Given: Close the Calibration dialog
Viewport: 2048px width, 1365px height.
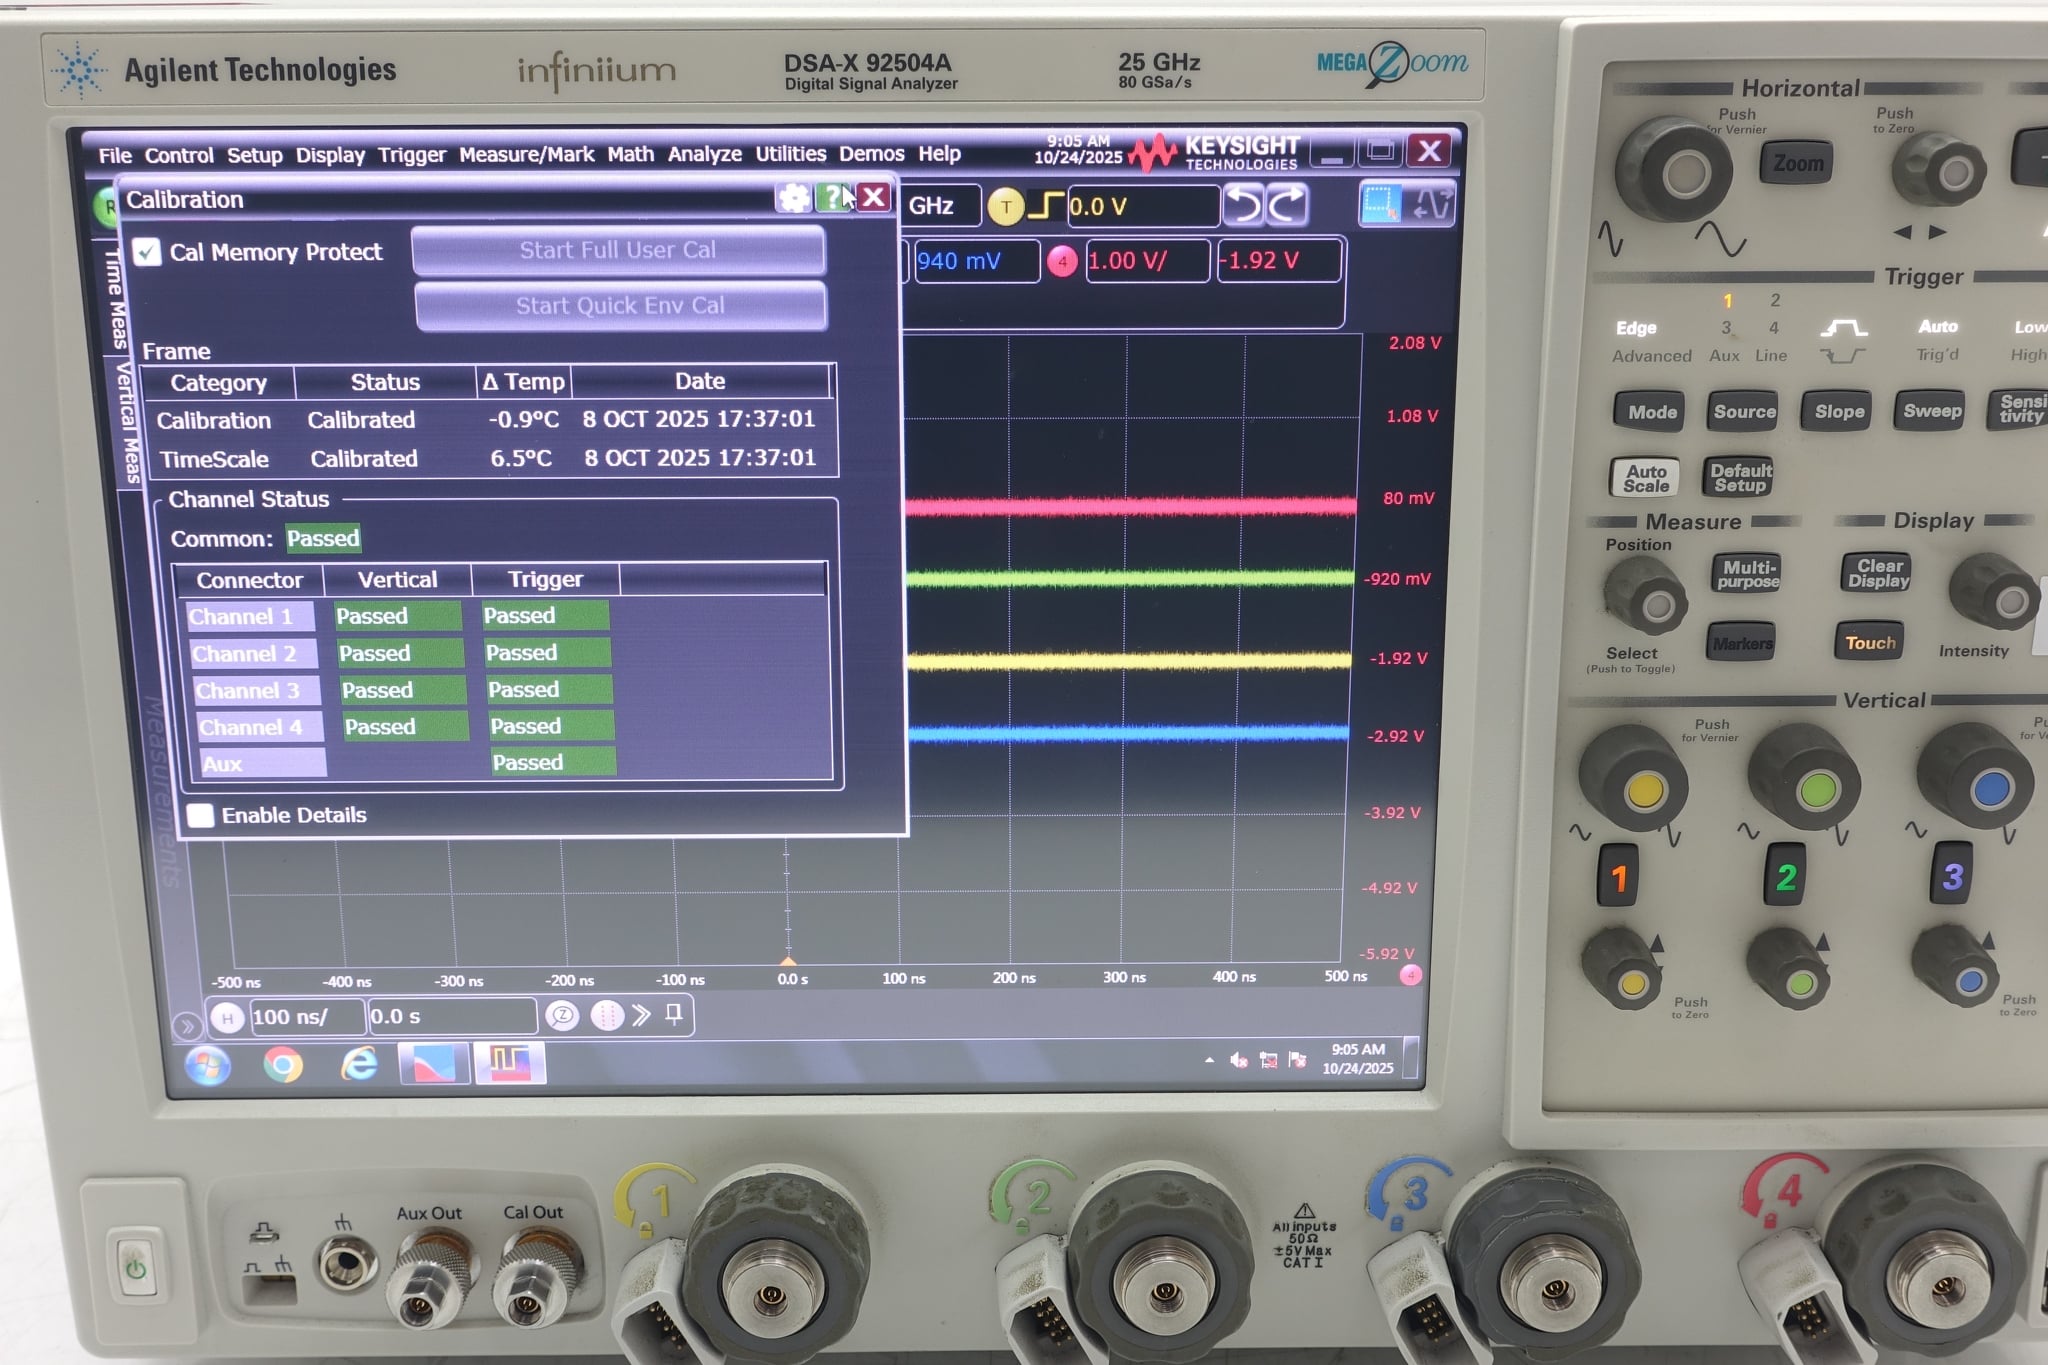Looking at the screenshot, I should tap(873, 197).
